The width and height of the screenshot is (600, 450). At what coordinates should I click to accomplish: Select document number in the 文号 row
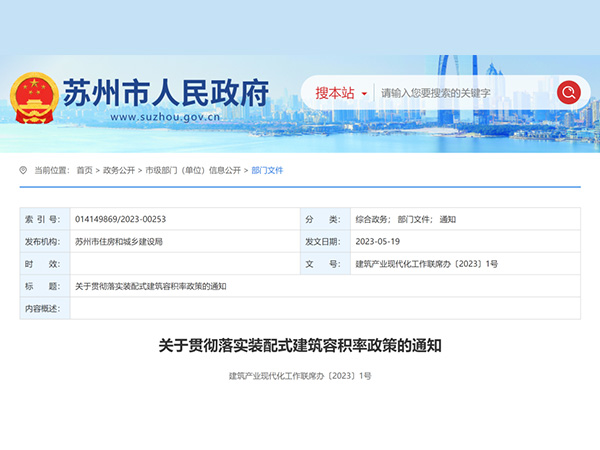pyautogui.click(x=427, y=264)
